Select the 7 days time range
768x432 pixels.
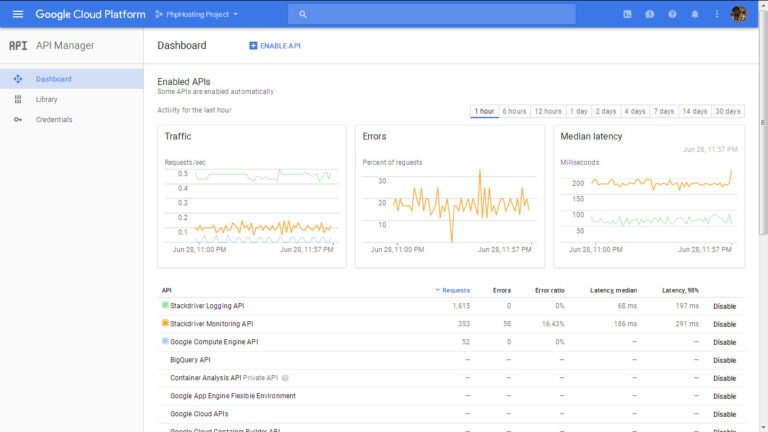(x=664, y=111)
